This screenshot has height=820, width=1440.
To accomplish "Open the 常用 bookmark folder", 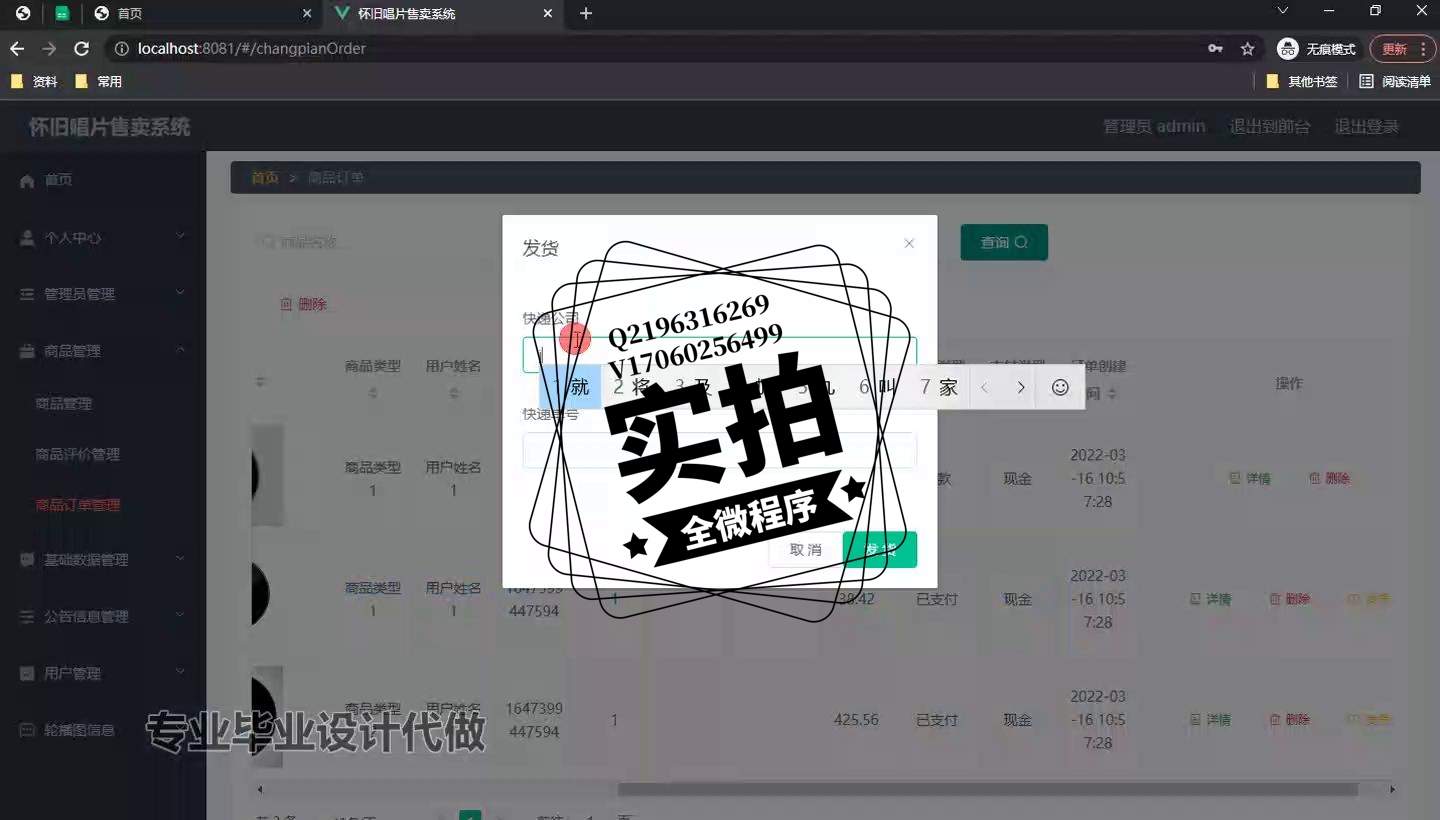I will [x=99, y=82].
